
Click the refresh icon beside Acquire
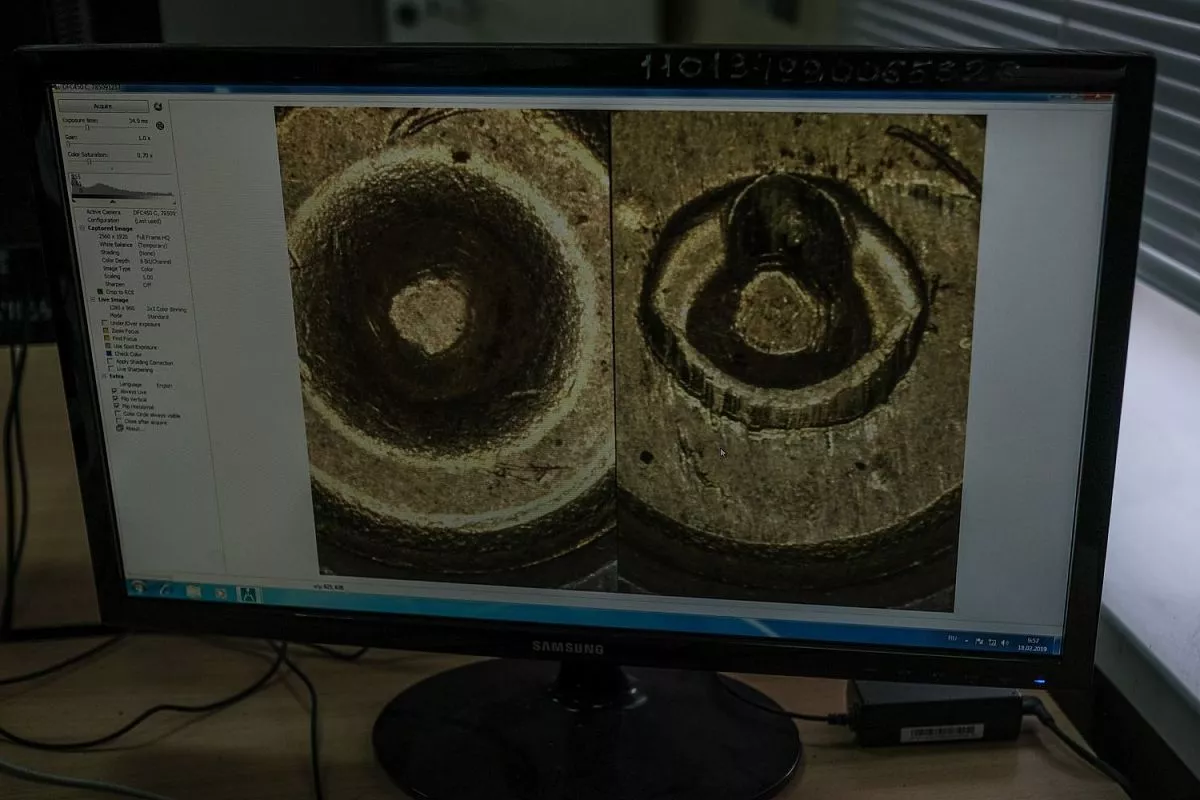tap(158, 107)
